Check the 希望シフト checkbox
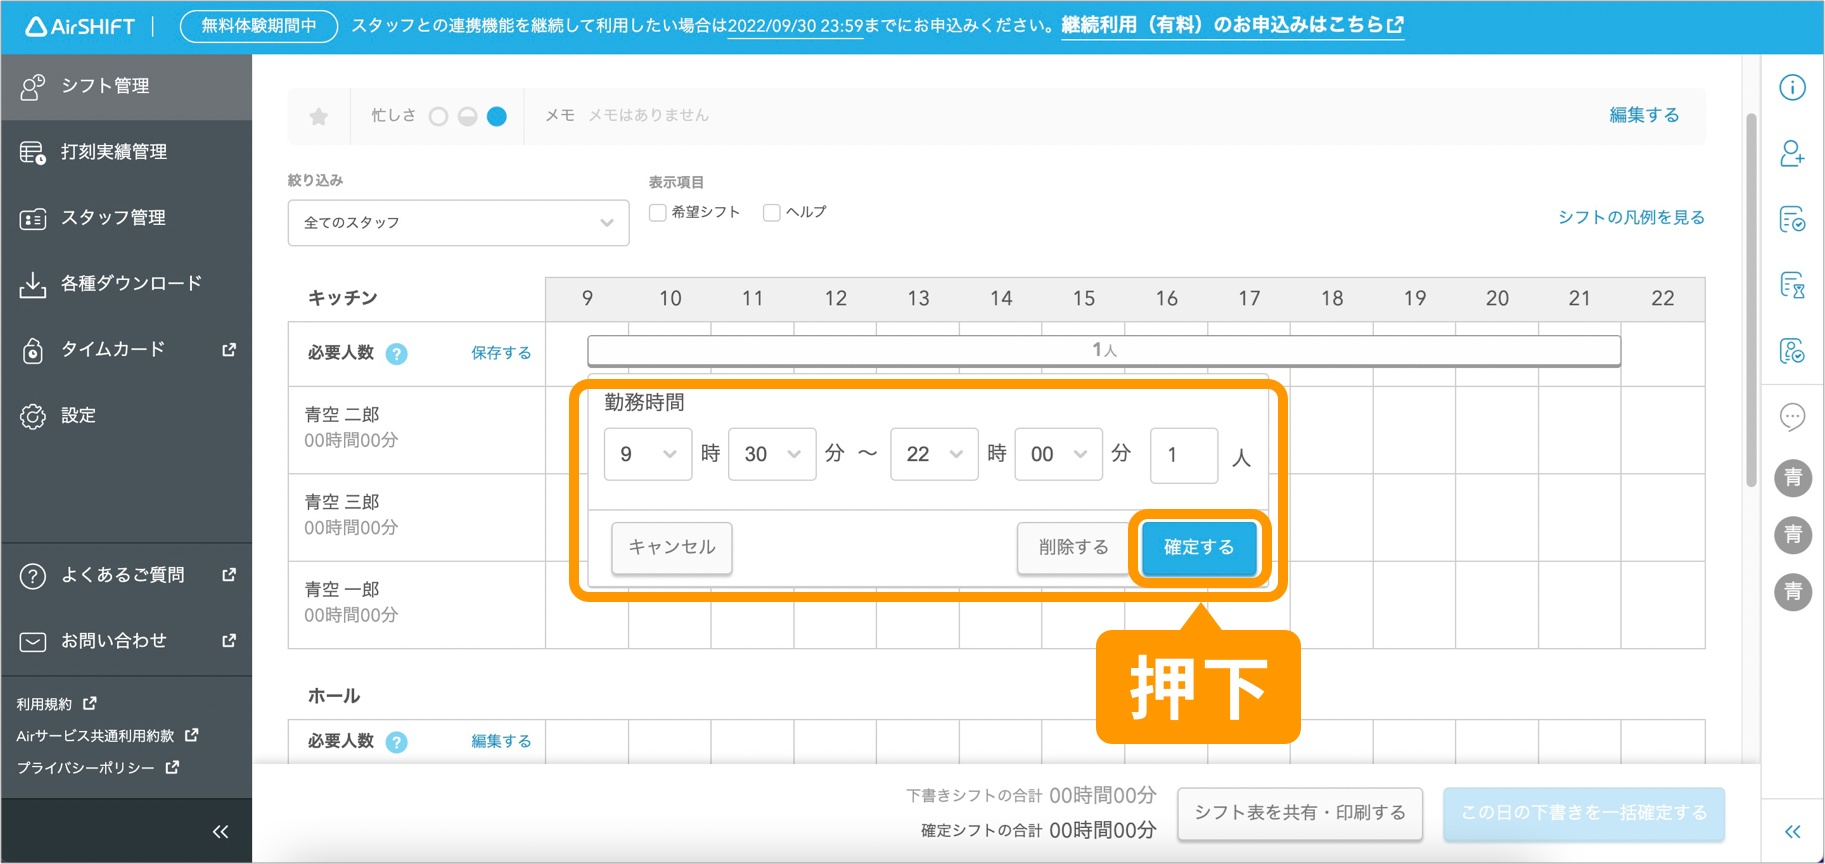 click(x=658, y=212)
